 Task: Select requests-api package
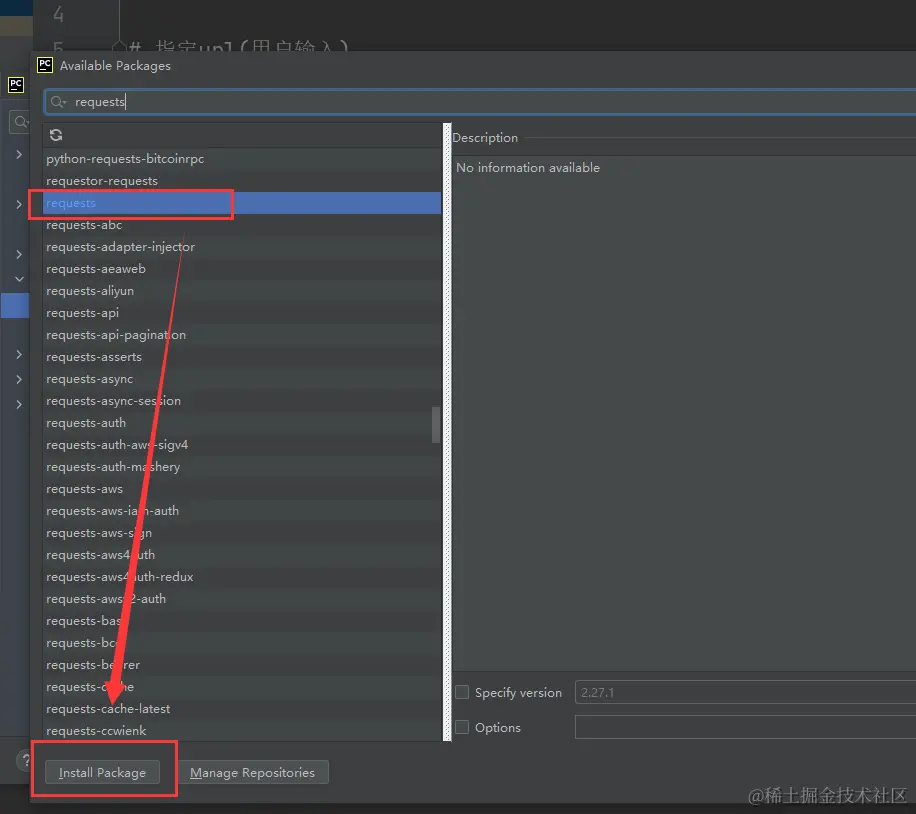[242, 313]
